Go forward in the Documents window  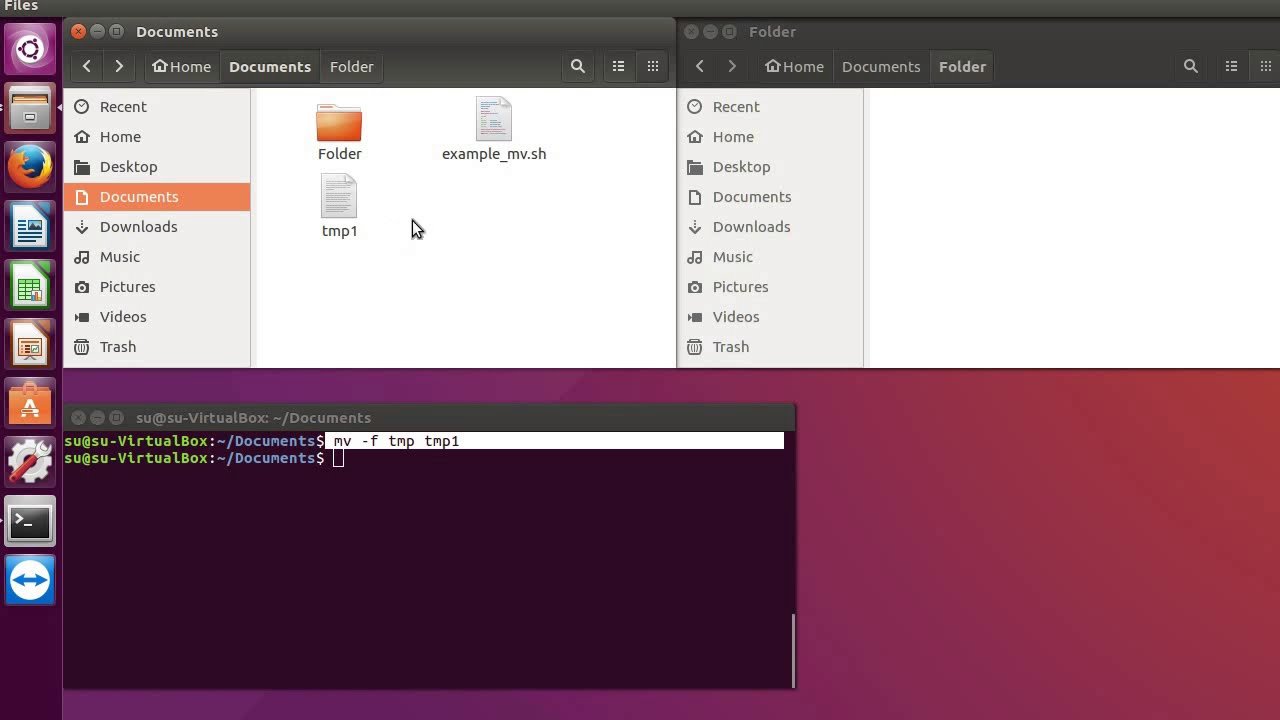119,66
